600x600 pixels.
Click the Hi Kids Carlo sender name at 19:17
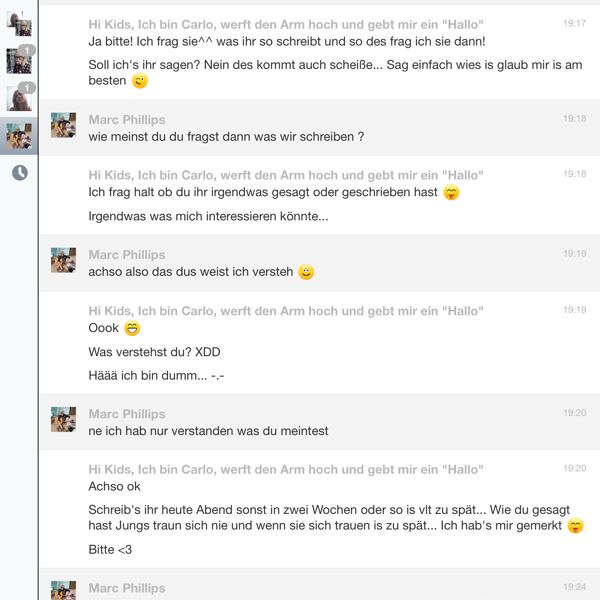286,24
